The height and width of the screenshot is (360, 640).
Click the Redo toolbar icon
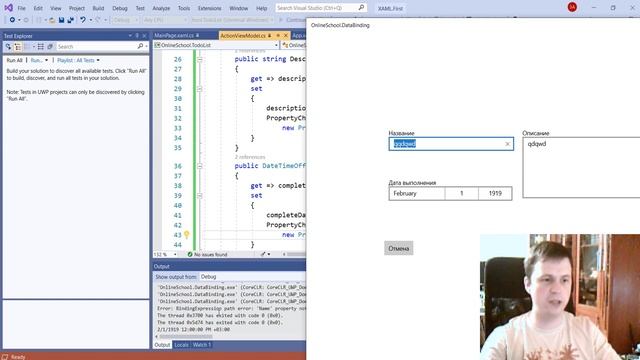tap(98, 20)
